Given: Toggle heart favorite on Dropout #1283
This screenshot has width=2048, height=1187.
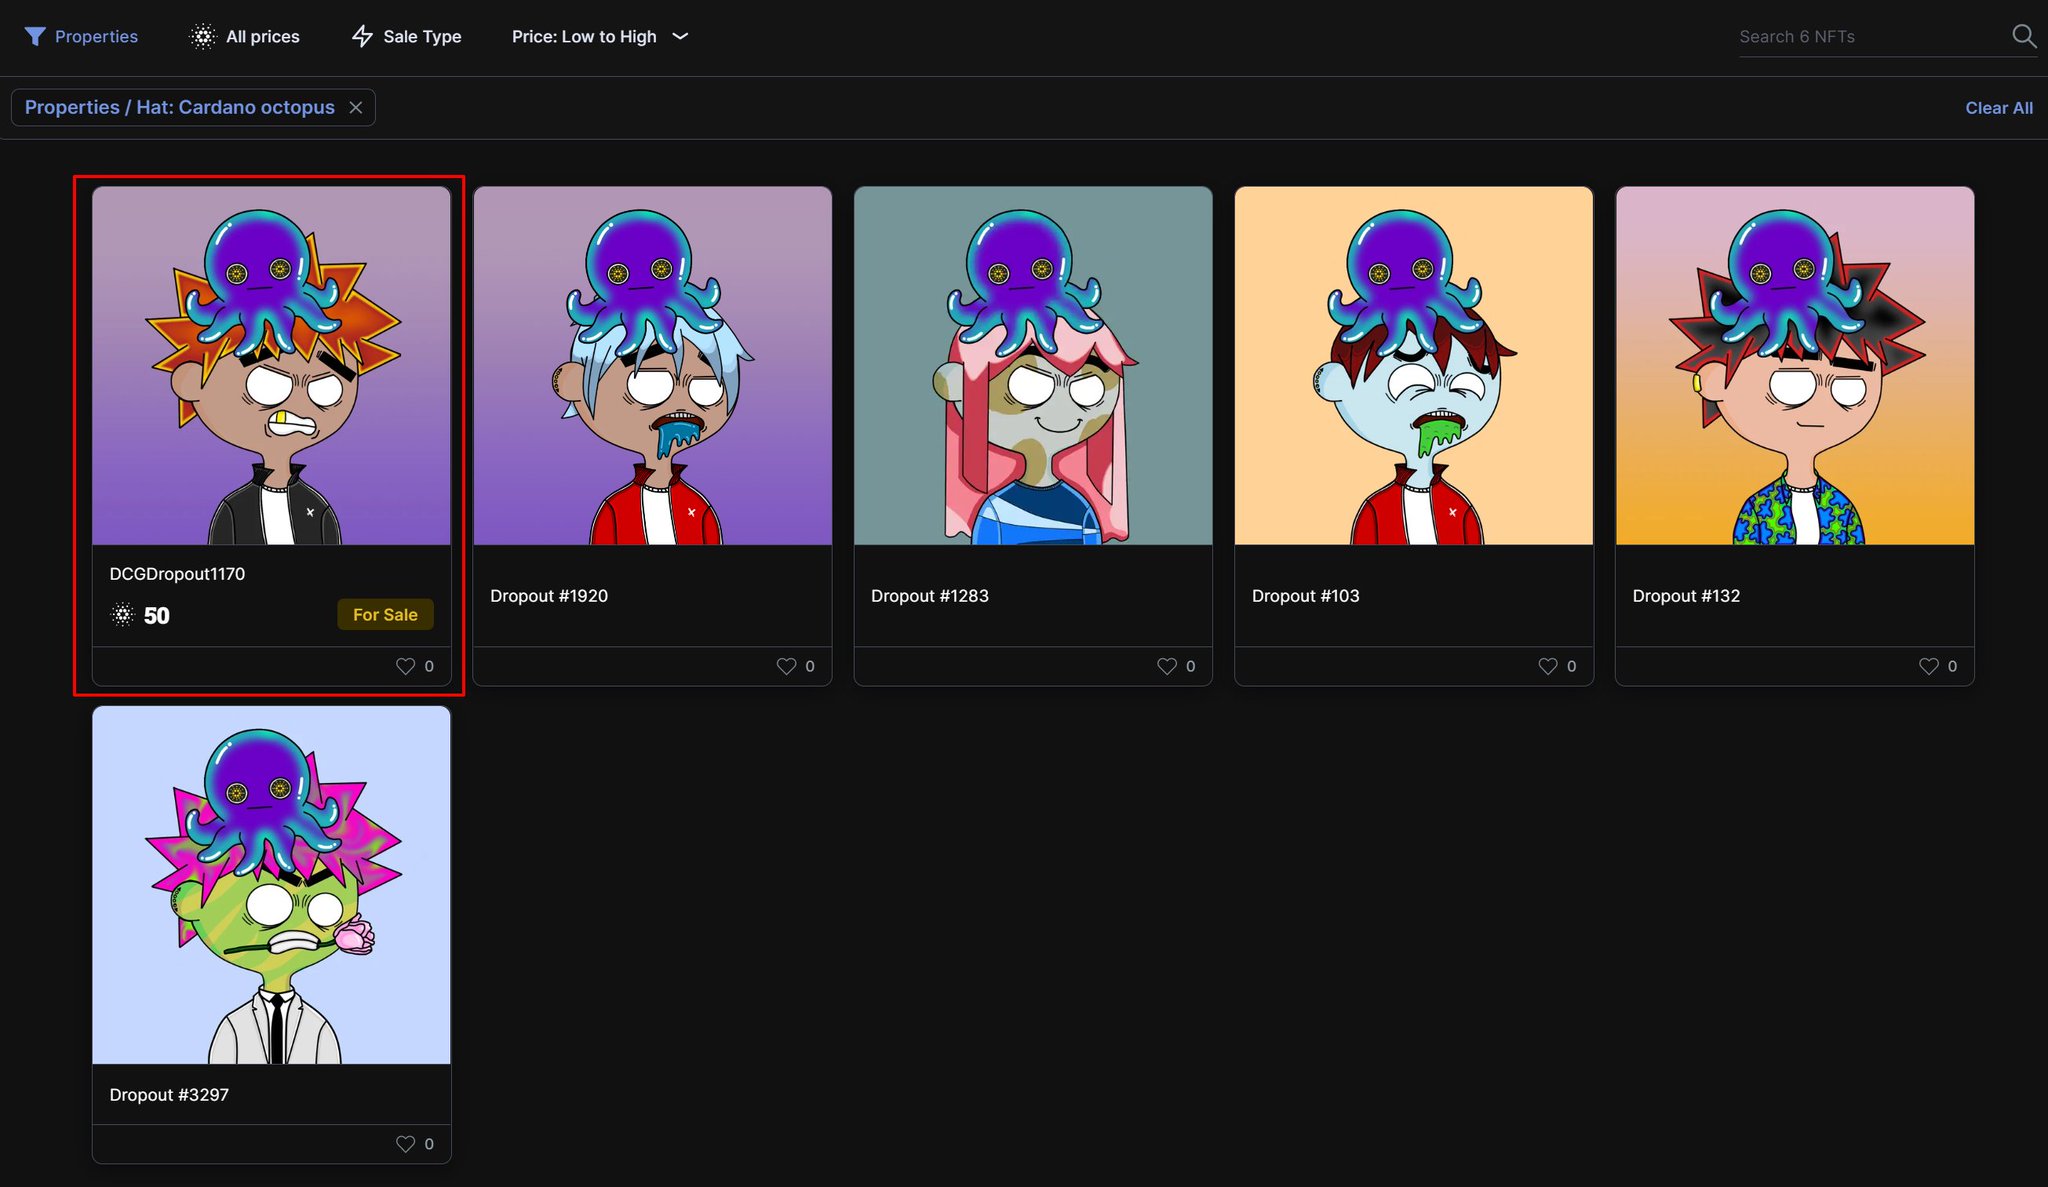Looking at the screenshot, I should pyautogui.click(x=1166, y=666).
